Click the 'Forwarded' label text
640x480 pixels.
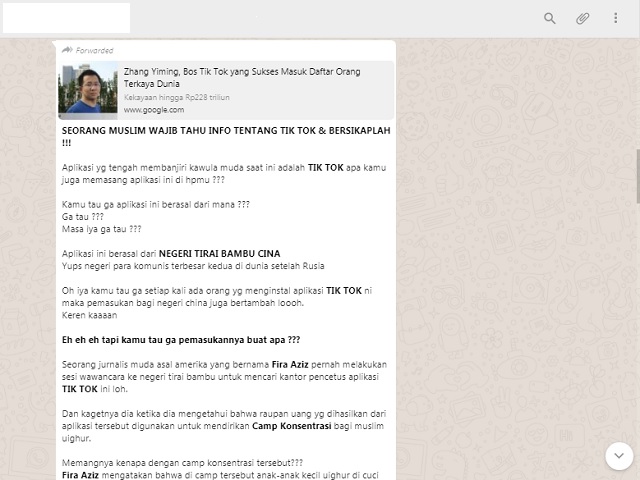95,51
